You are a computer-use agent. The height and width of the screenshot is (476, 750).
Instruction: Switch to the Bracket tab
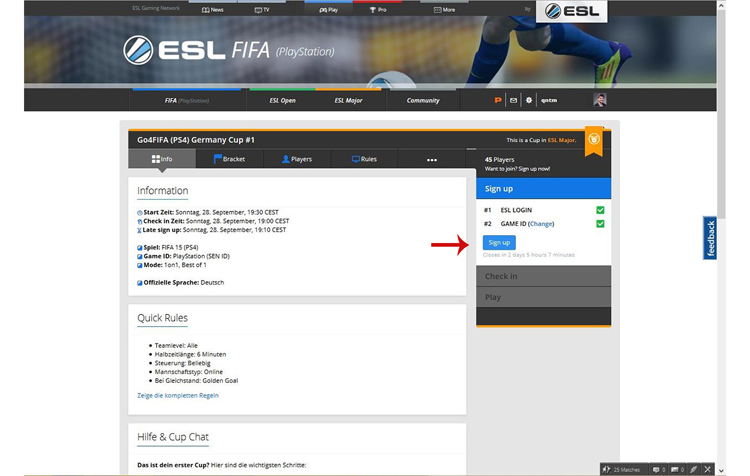click(229, 159)
